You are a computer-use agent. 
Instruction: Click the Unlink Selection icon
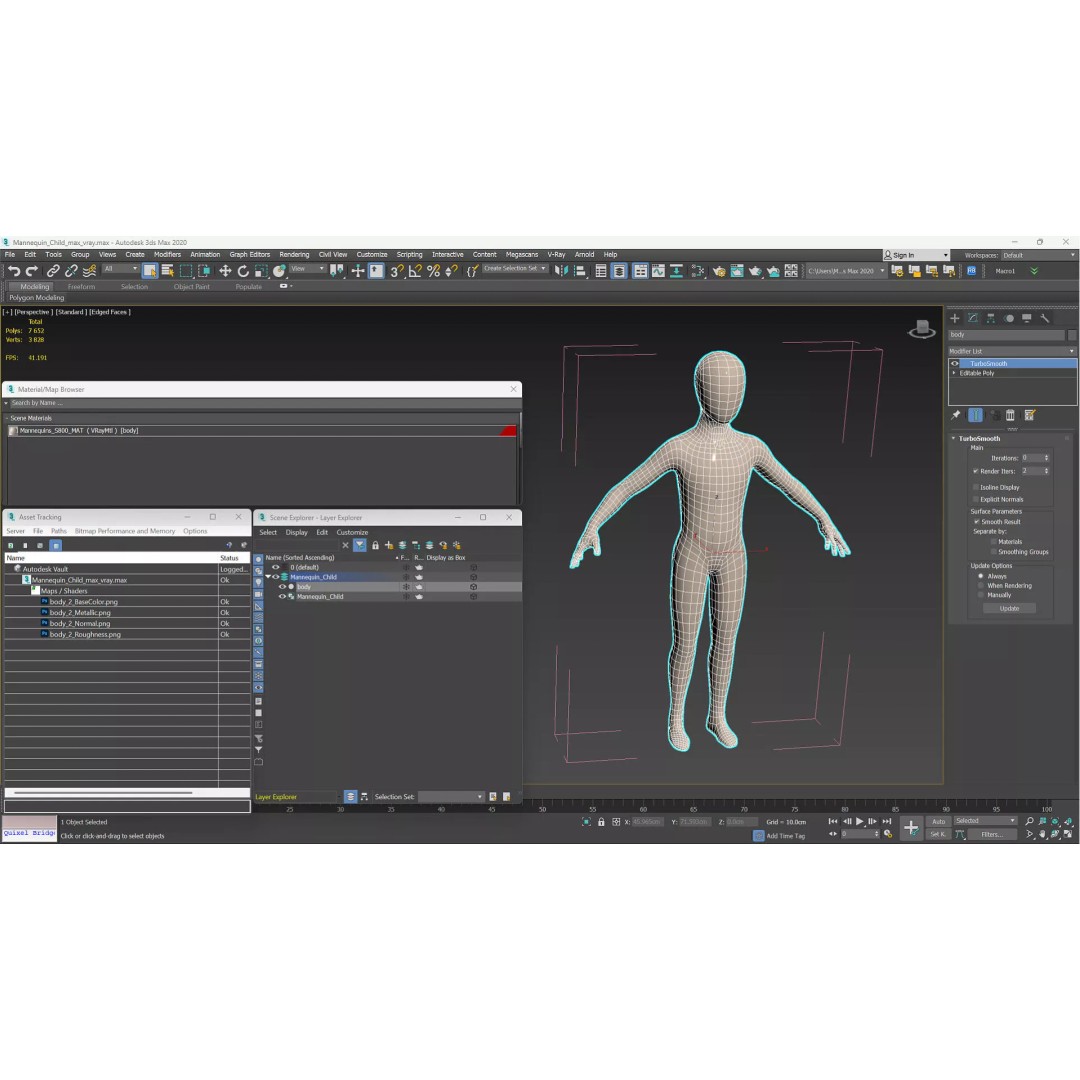pos(71,271)
